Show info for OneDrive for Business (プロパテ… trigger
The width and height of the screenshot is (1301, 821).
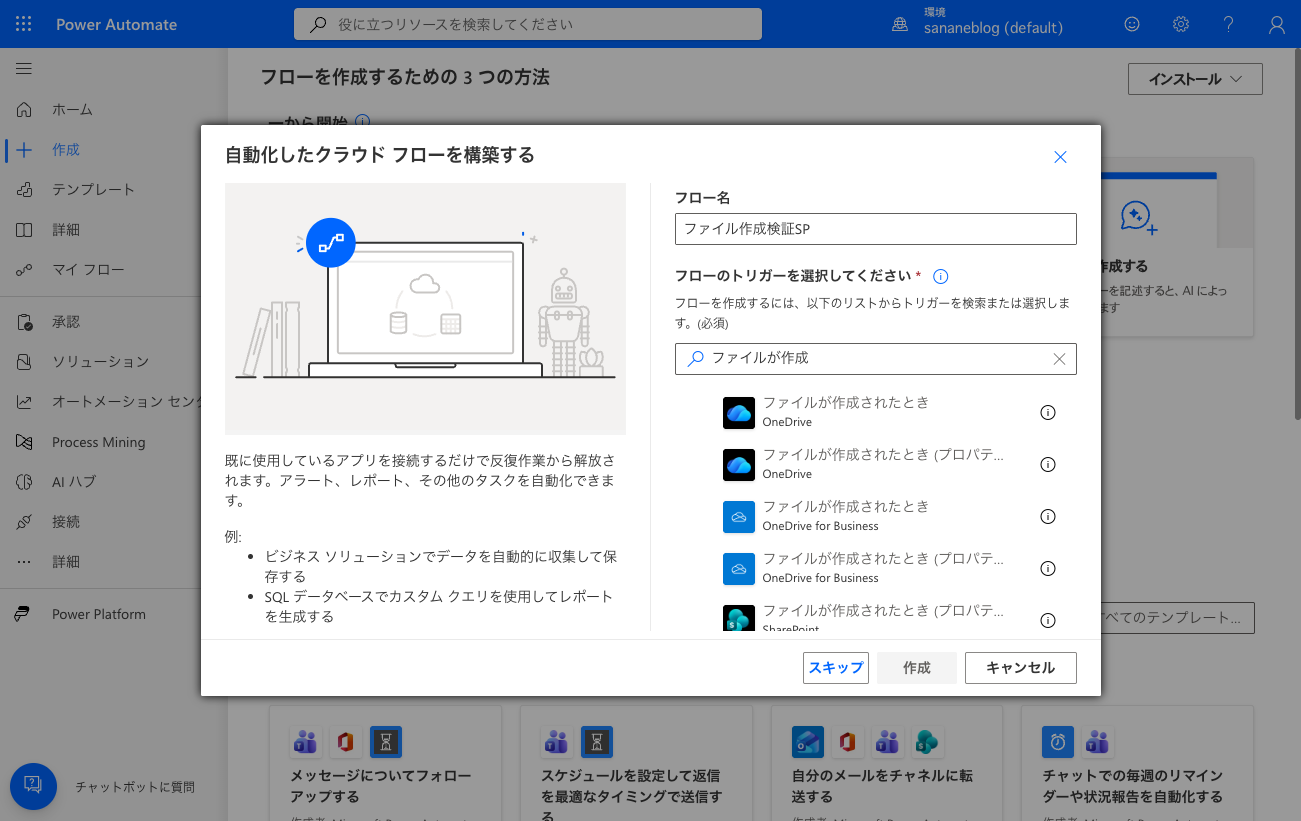pyautogui.click(x=1048, y=568)
